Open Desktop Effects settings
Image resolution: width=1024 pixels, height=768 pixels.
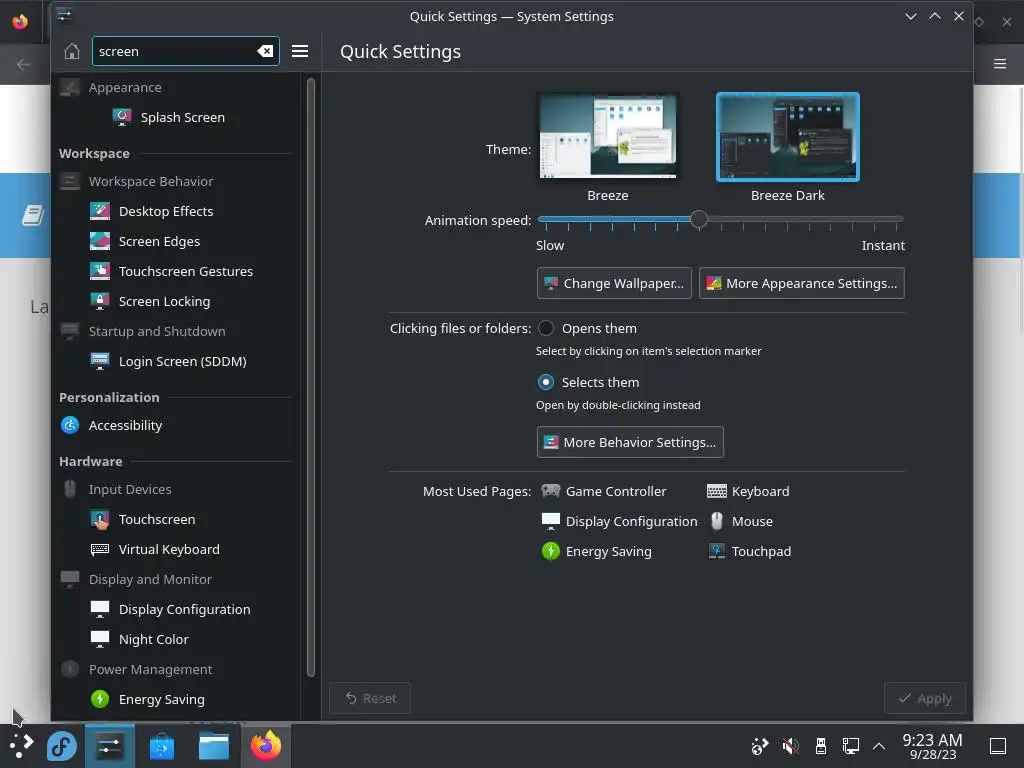click(x=174, y=212)
